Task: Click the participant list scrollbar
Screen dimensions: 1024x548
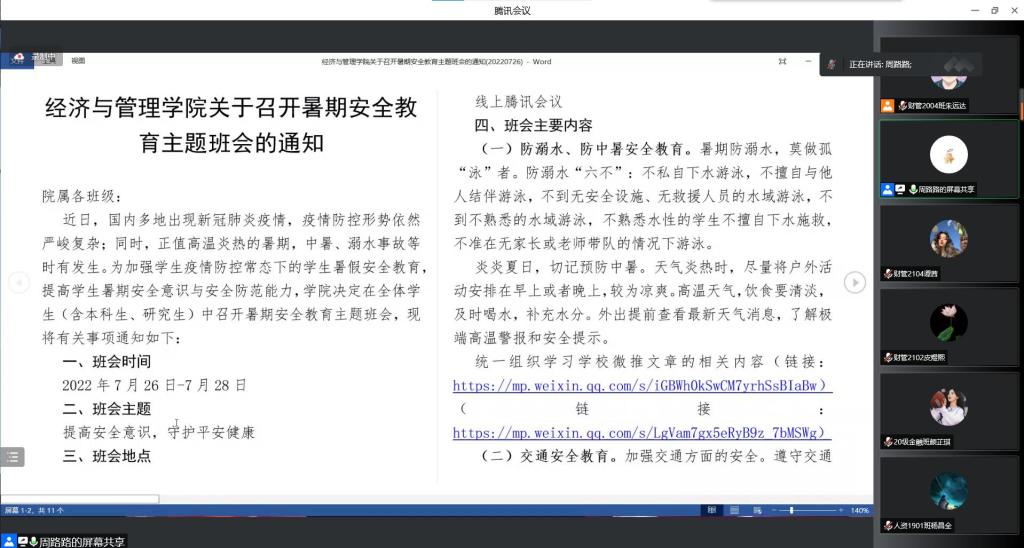Action: [1020, 90]
